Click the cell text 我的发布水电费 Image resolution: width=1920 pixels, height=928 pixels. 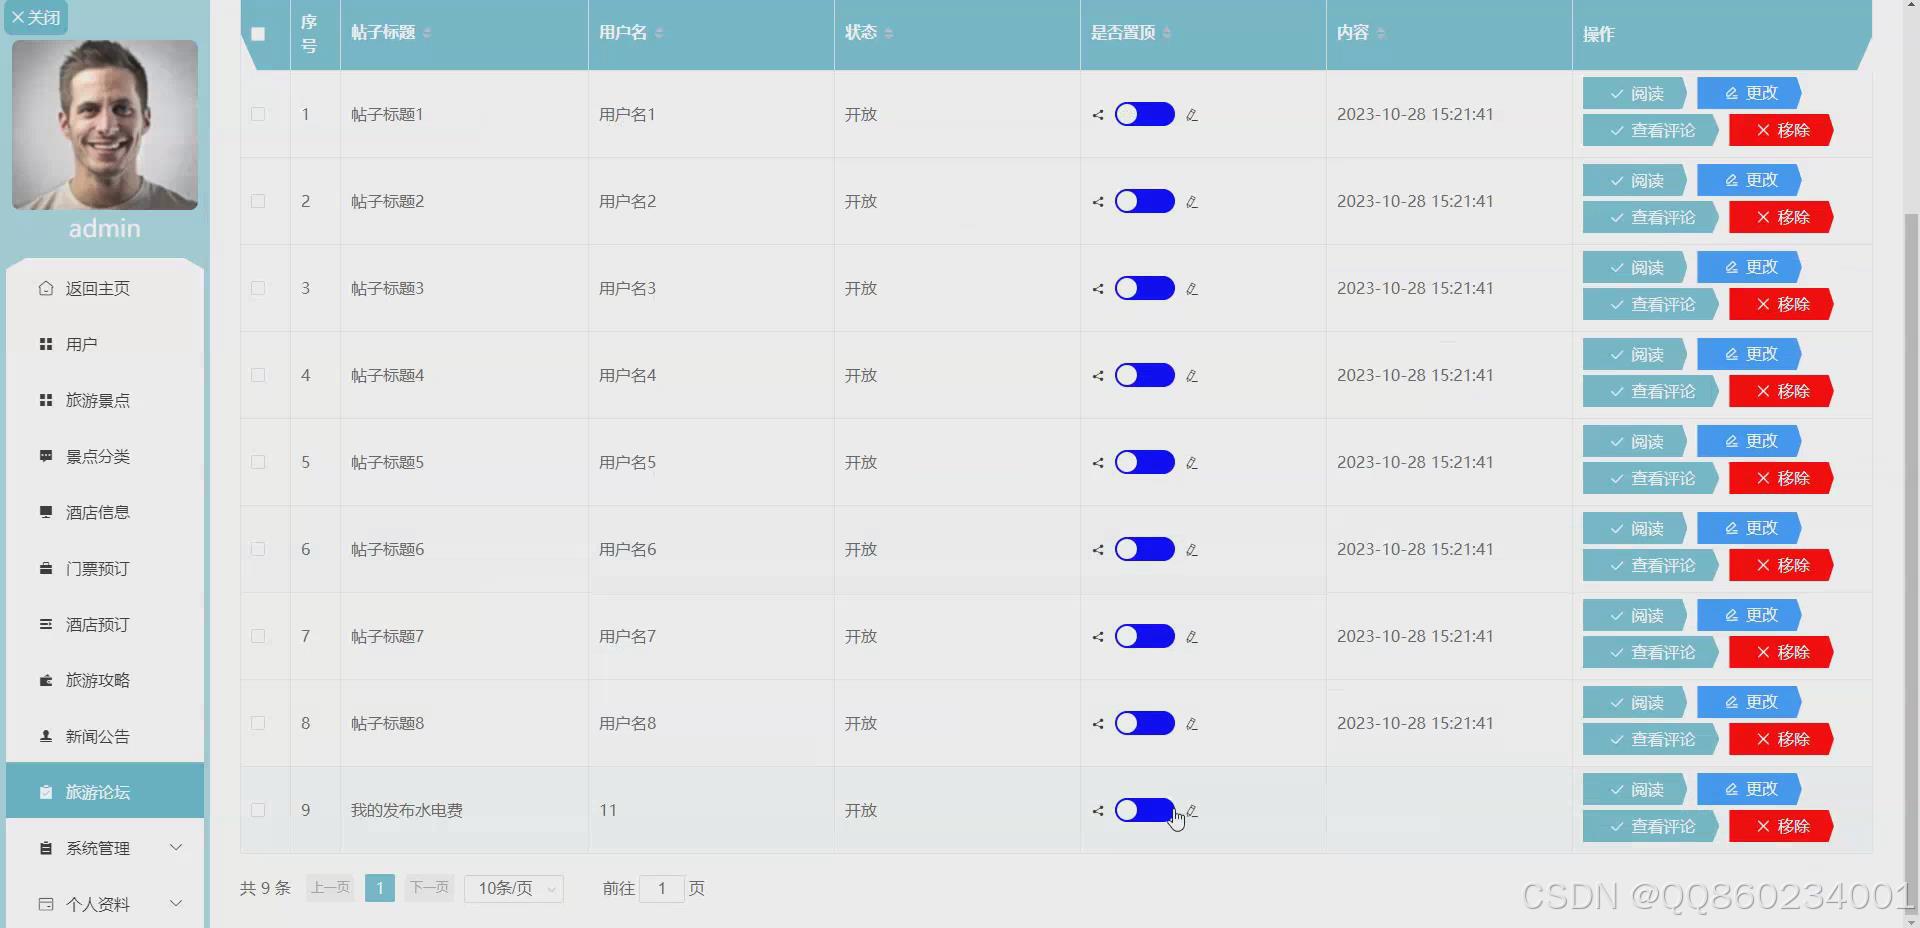coord(407,810)
